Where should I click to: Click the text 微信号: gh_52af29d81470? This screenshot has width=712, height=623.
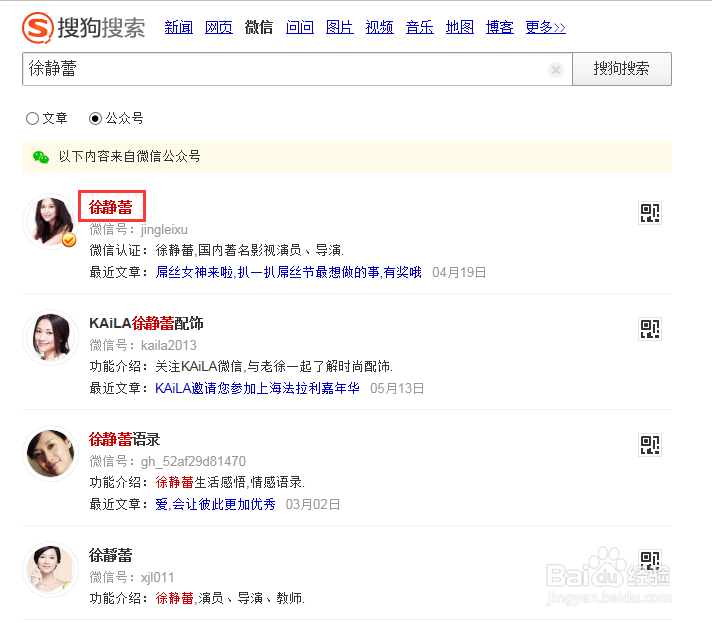point(168,461)
